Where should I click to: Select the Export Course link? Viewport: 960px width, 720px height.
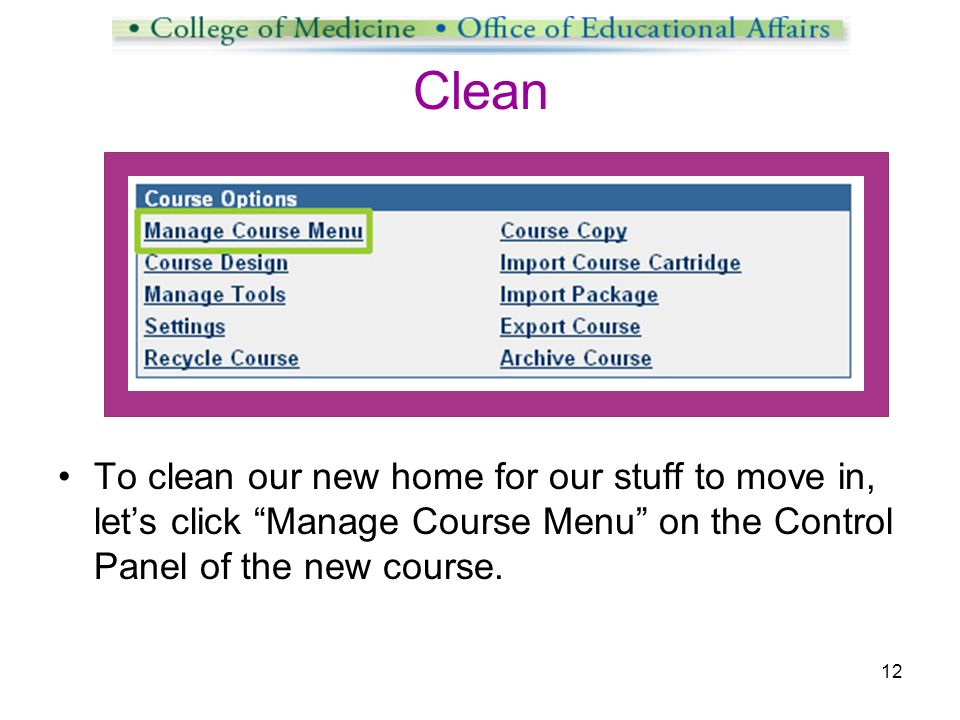pos(571,326)
